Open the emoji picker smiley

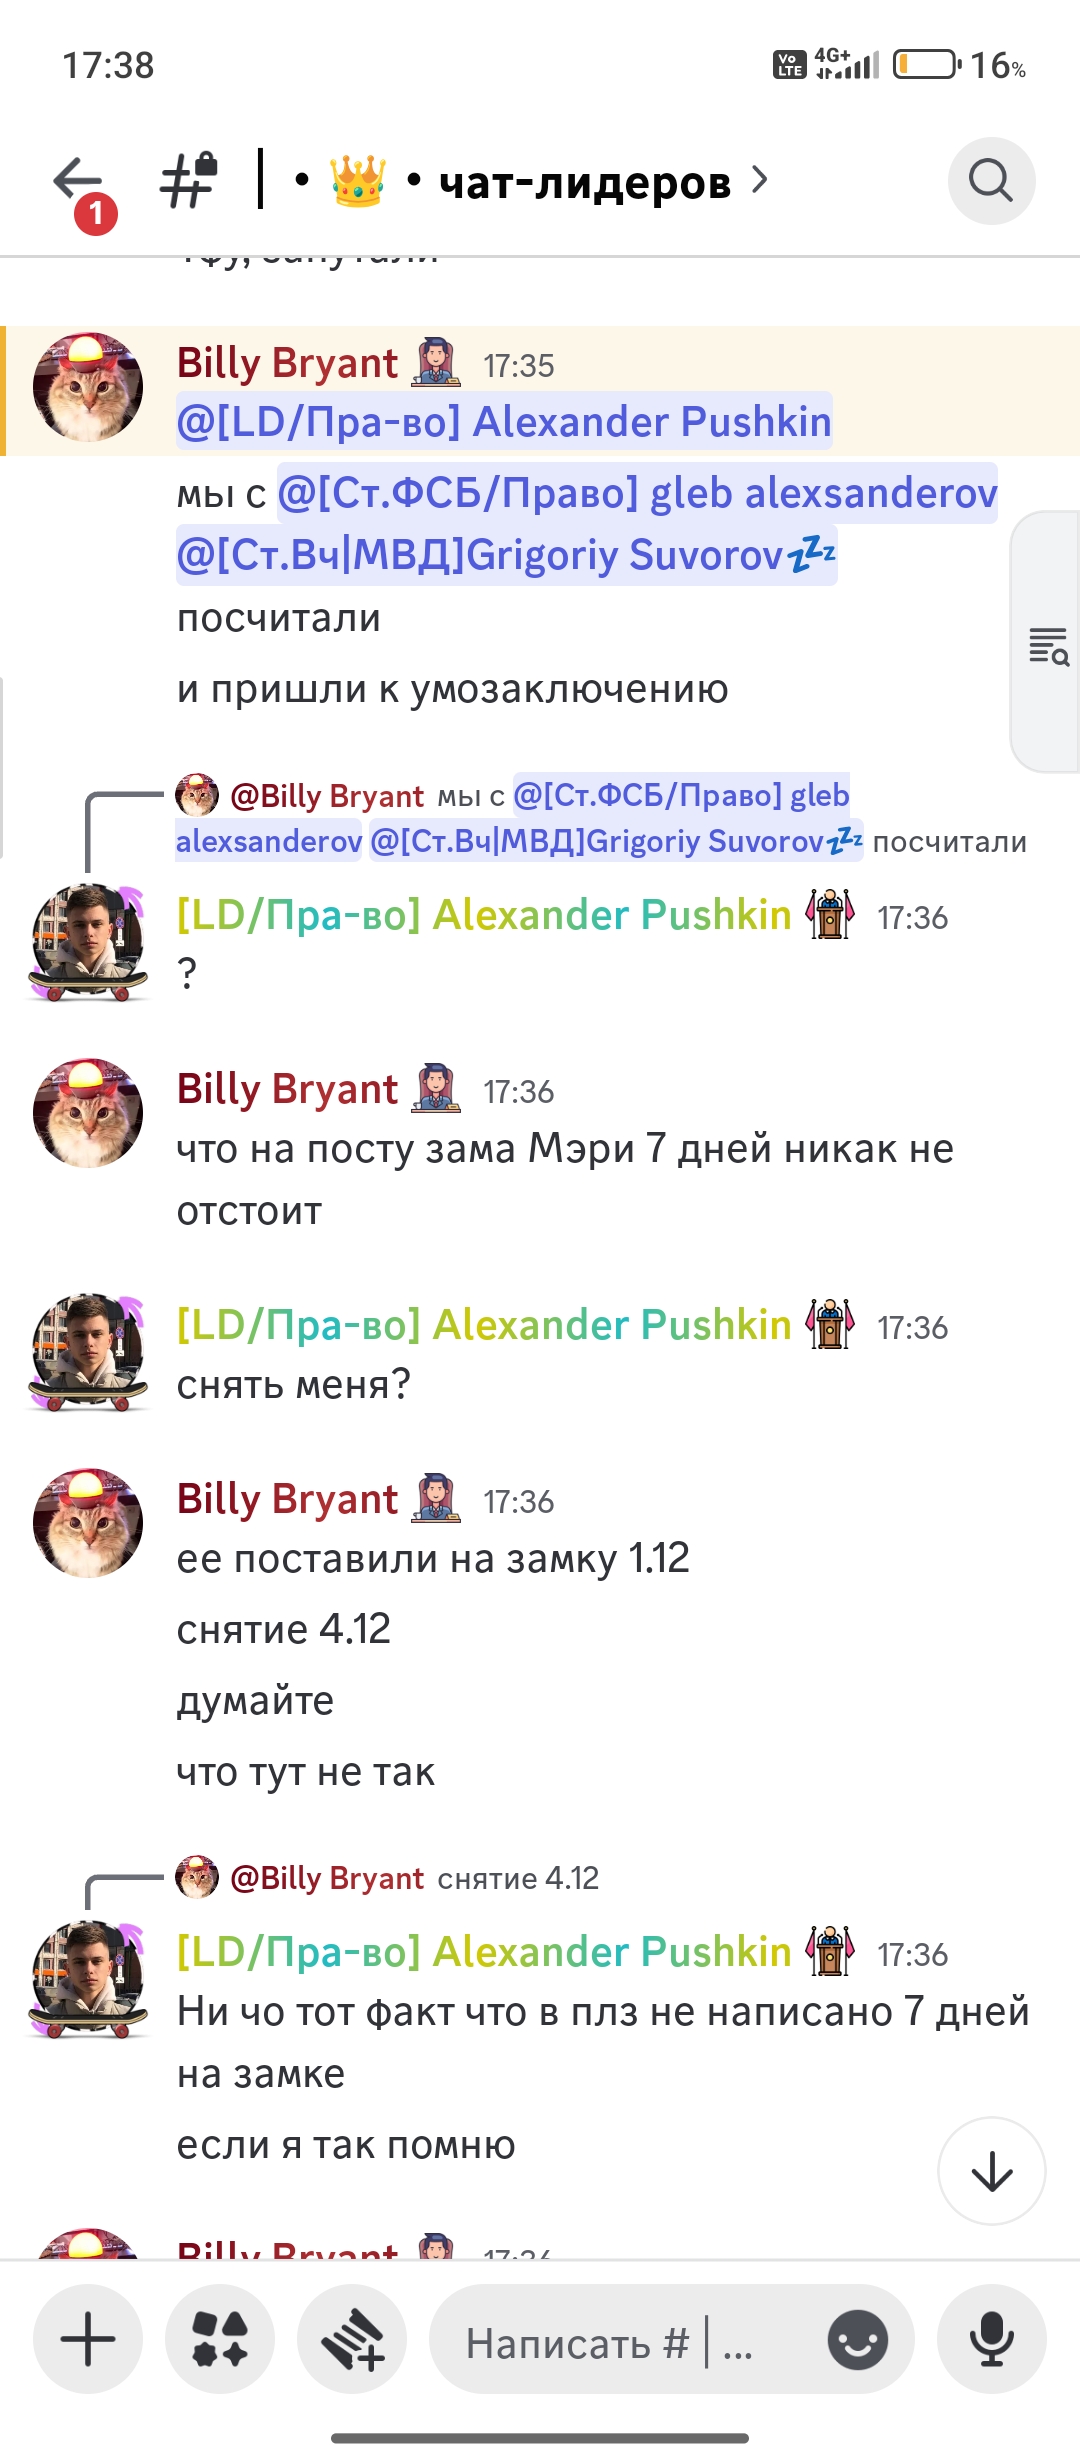click(857, 2340)
